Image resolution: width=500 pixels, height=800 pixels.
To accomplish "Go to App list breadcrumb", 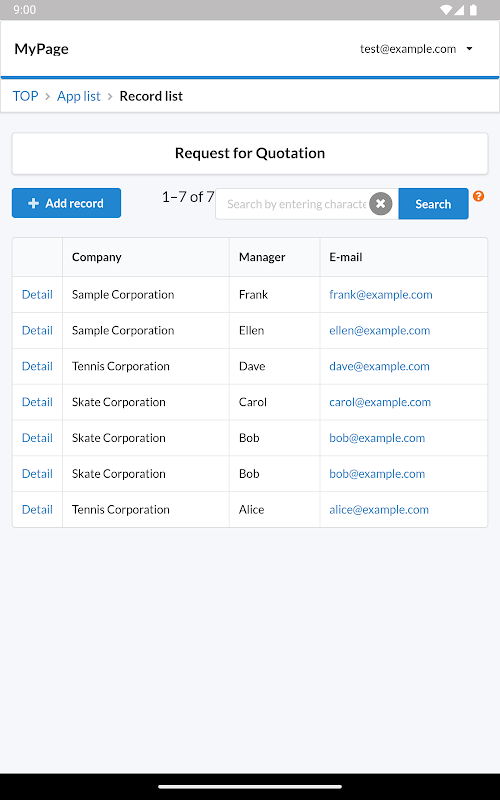I will coord(79,96).
